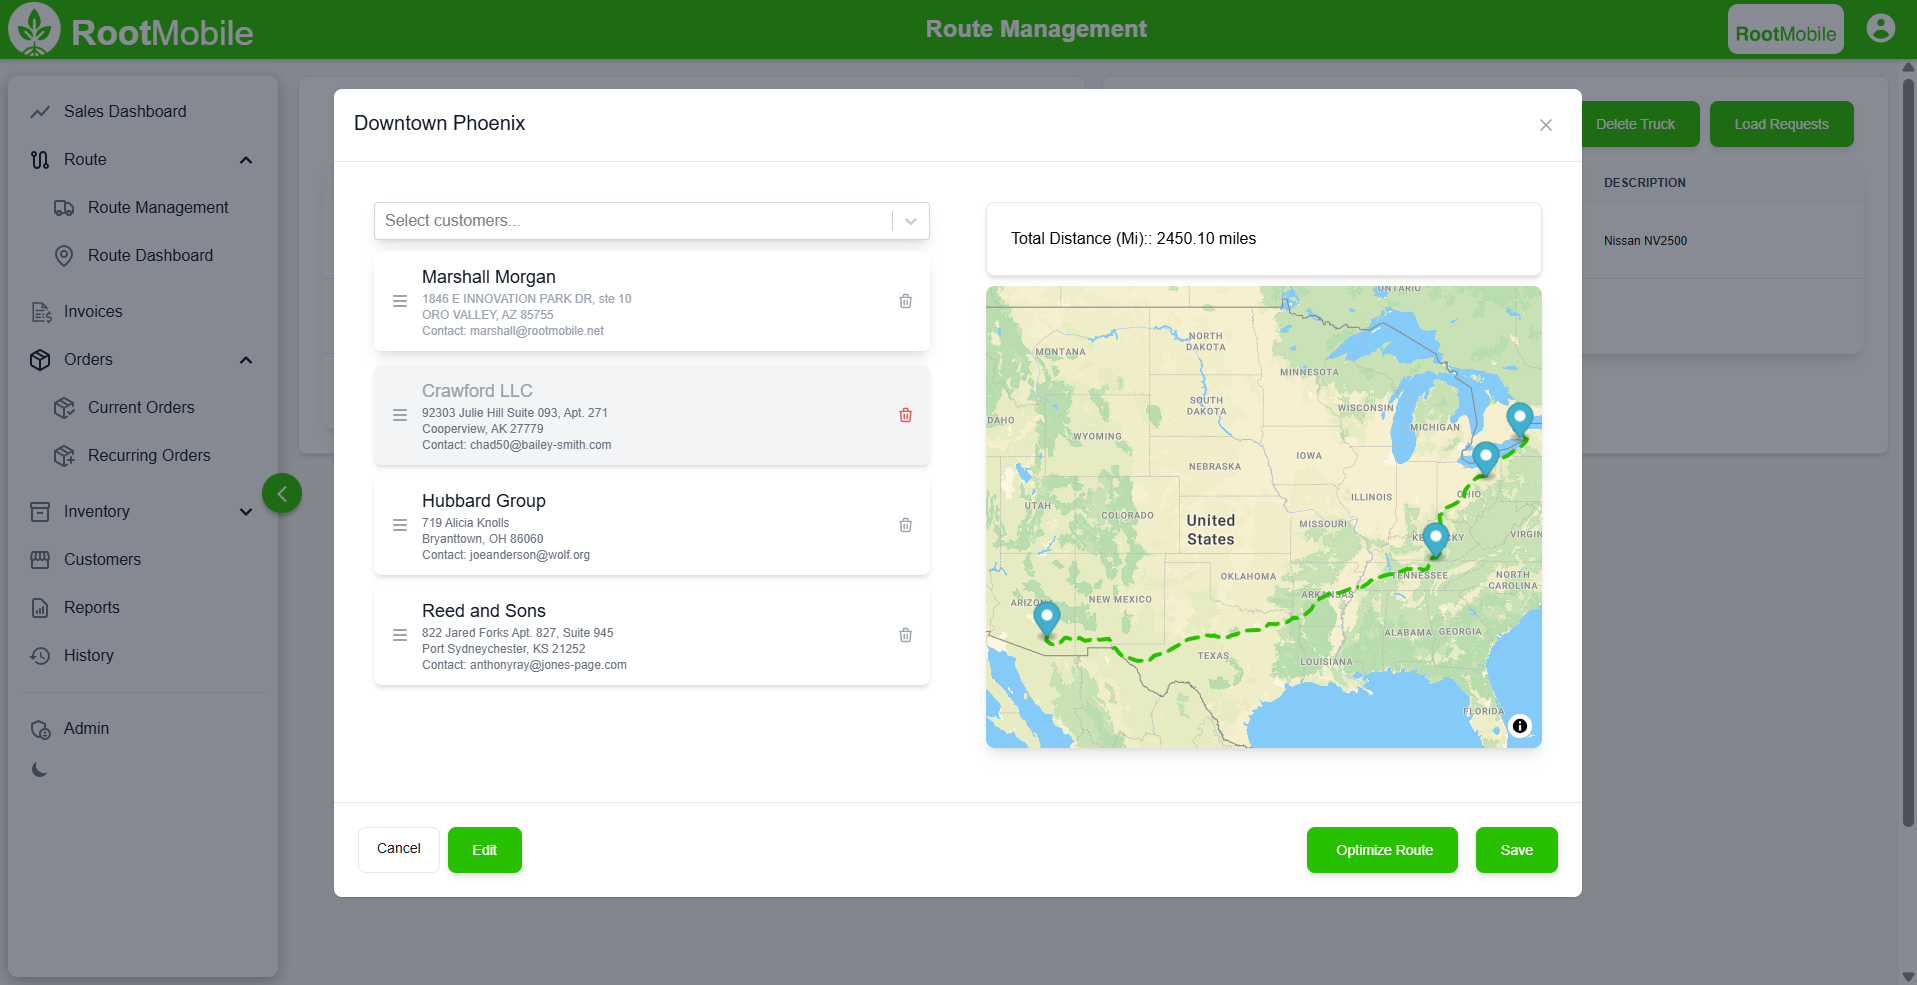Collapse the Route menu section

tap(246, 160)
